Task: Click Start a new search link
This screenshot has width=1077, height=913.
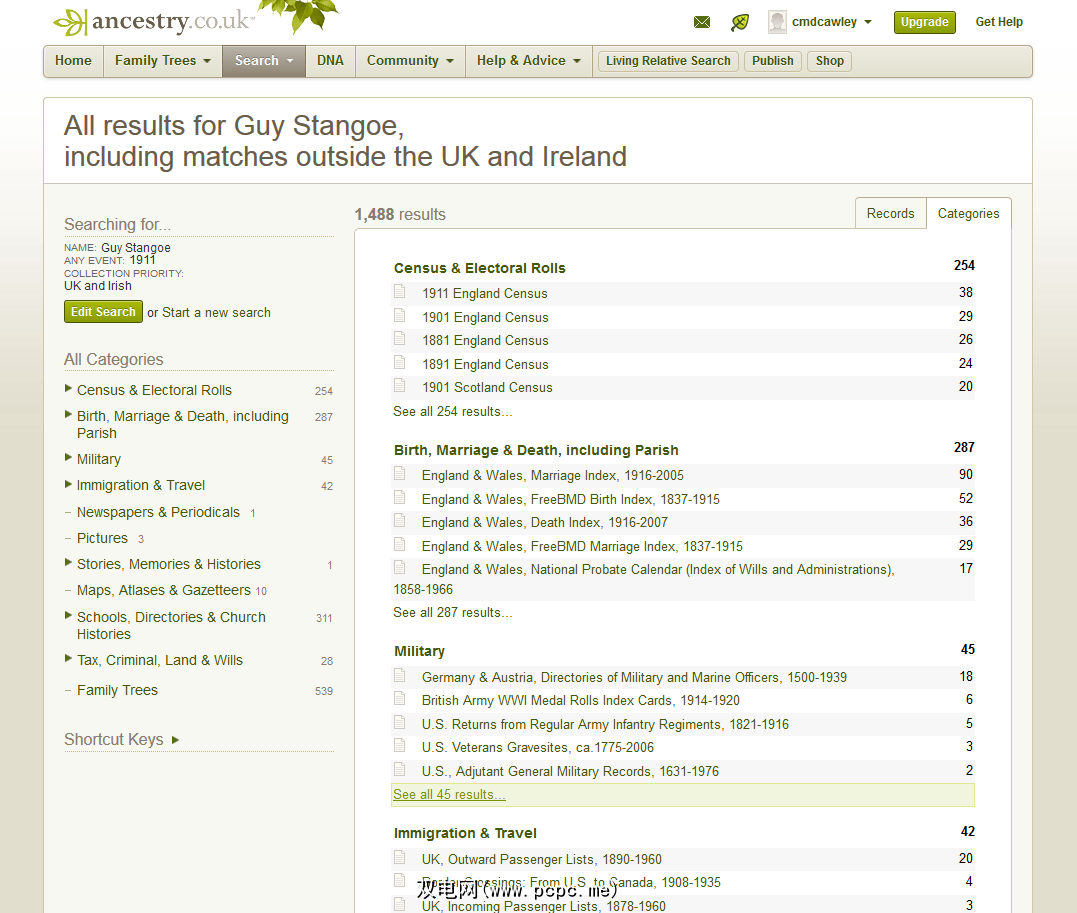Action: pos(216,313)
